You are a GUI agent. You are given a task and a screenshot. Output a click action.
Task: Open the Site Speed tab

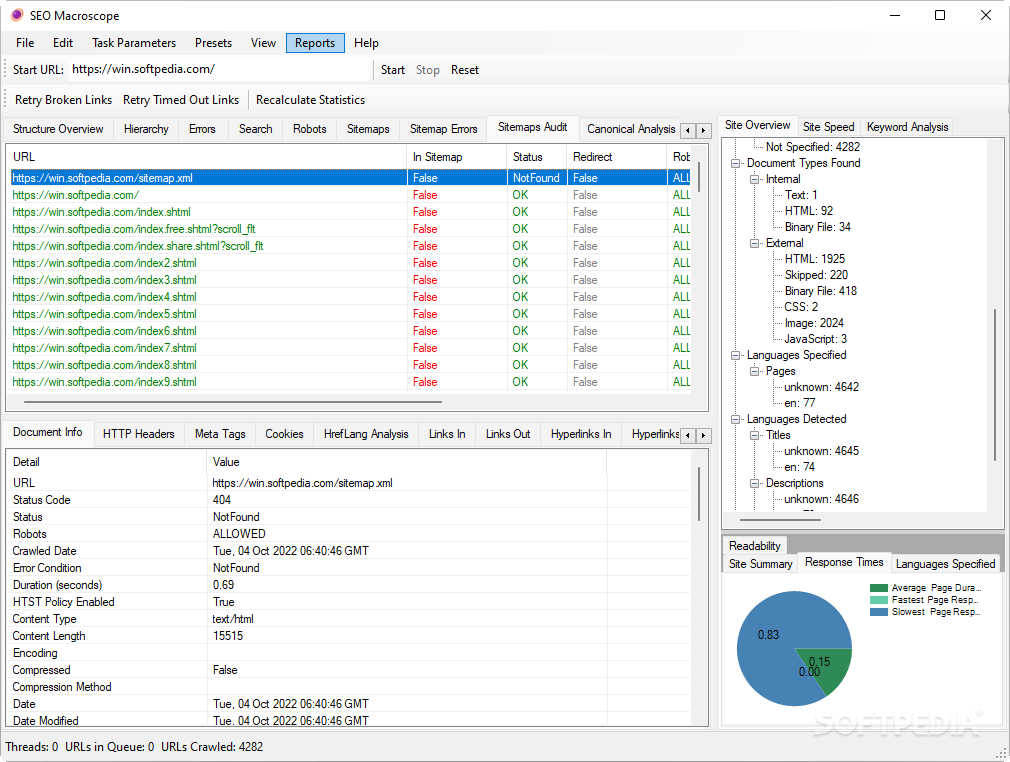click(828, 127)
